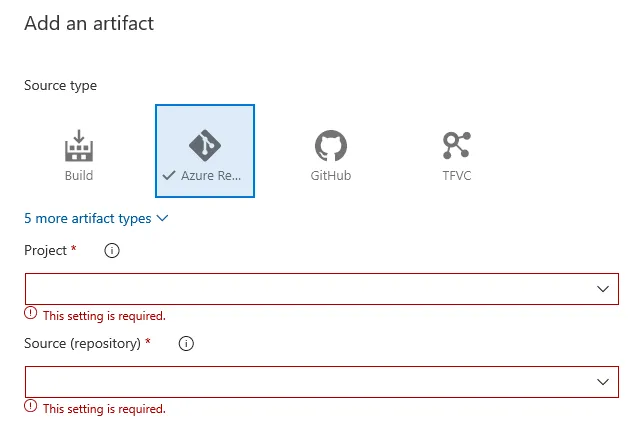Viewport: 641px width, 435px height.
Task: Pick the TFVC branch icon
Action: point(456,146)
